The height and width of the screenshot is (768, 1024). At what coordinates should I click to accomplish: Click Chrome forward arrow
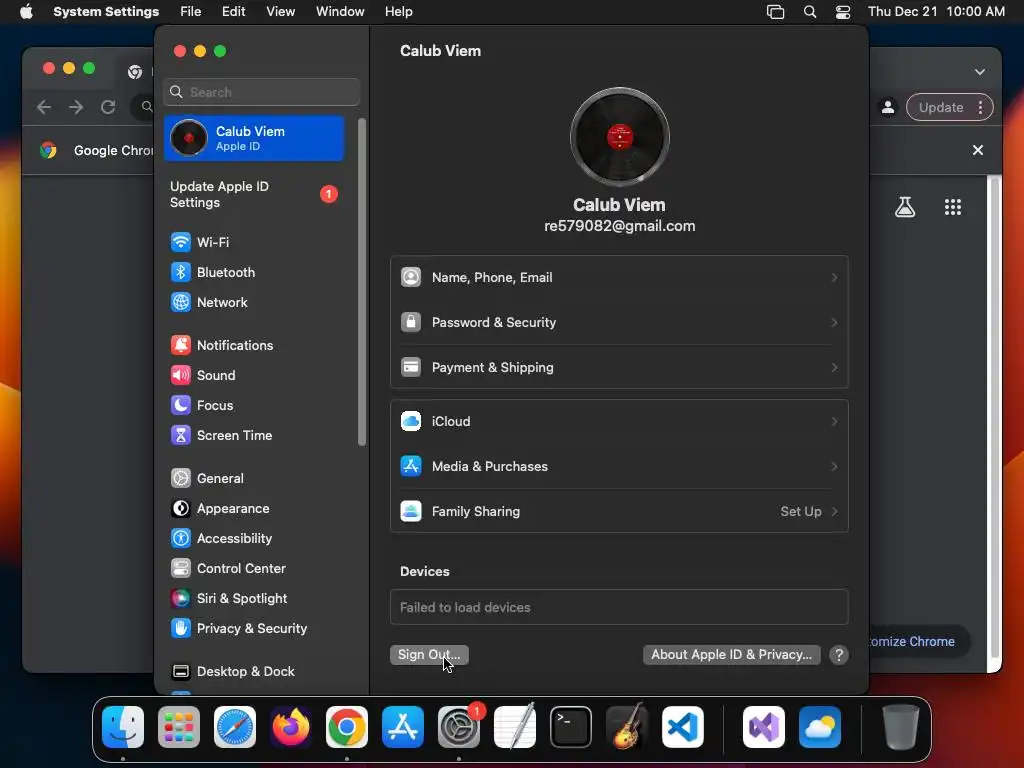coord(76,107)
